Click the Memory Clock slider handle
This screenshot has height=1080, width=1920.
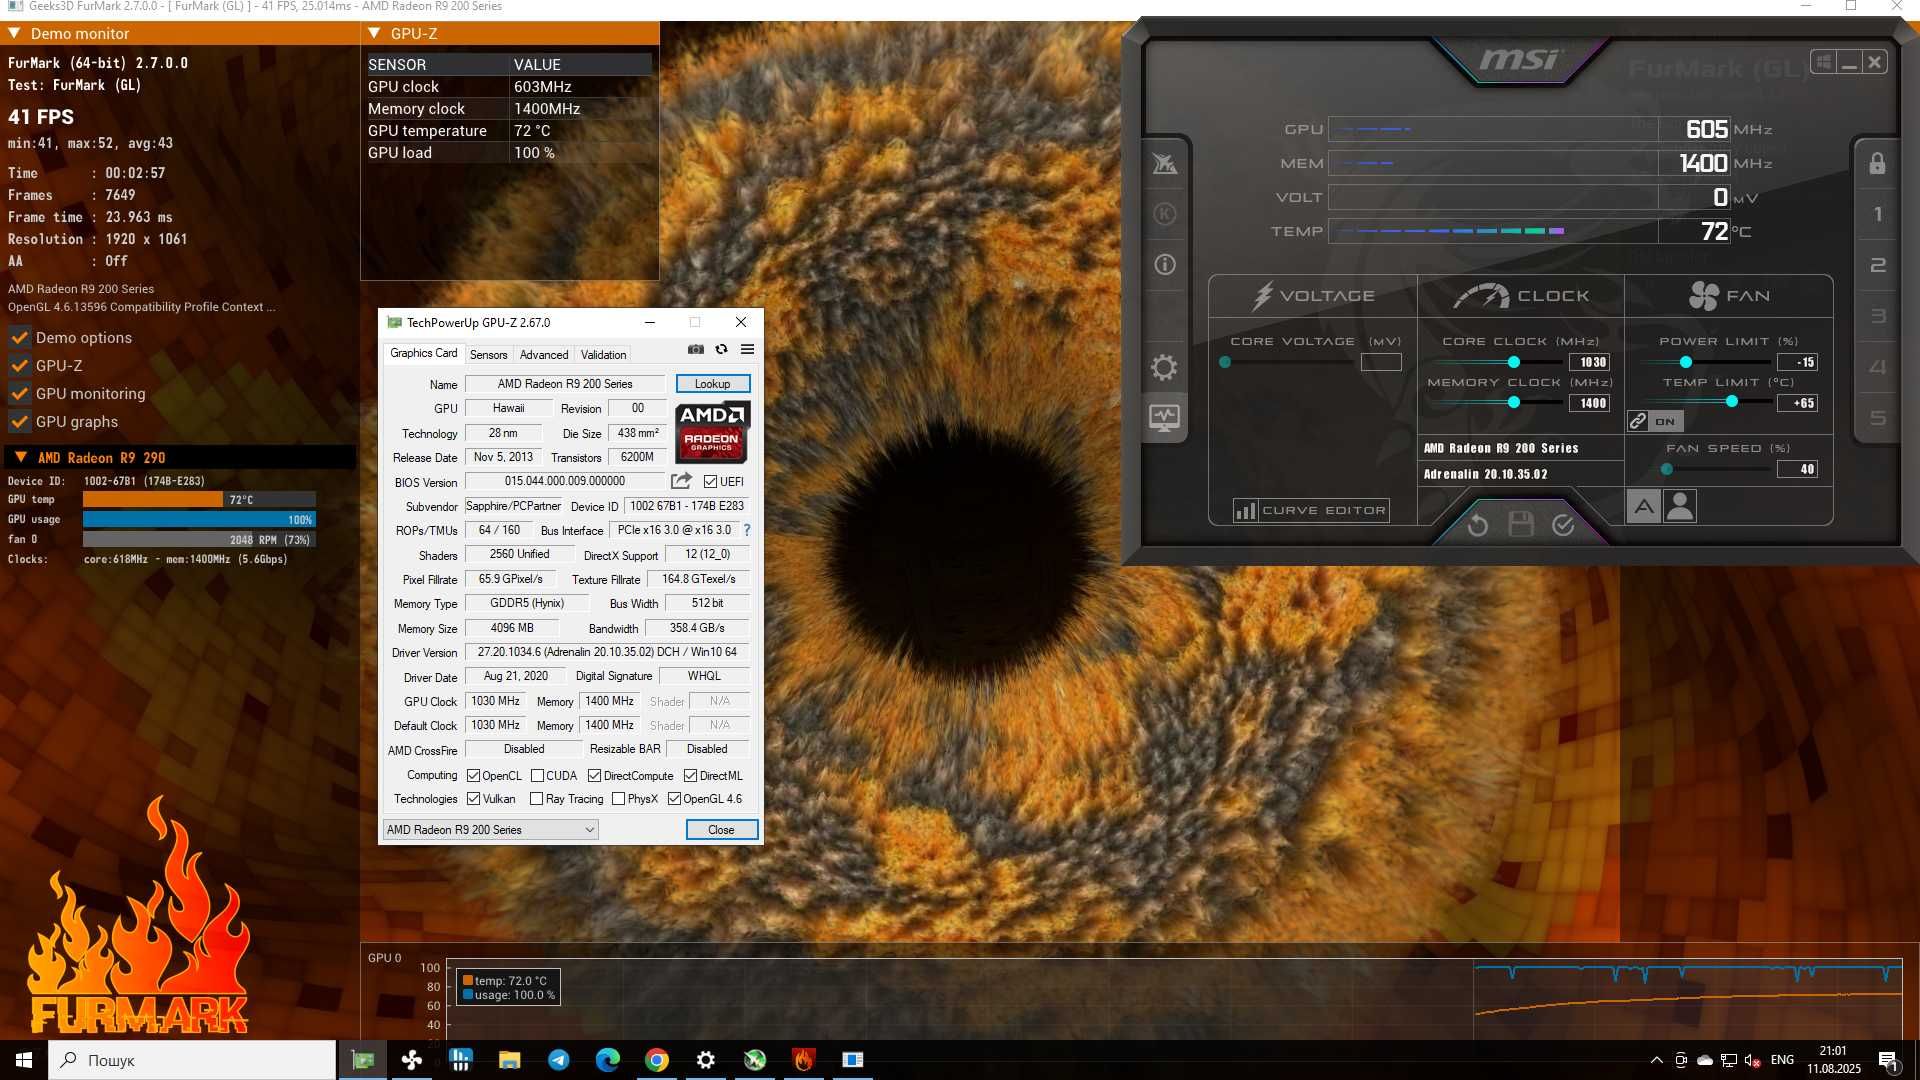click(x=1514, y=402)
